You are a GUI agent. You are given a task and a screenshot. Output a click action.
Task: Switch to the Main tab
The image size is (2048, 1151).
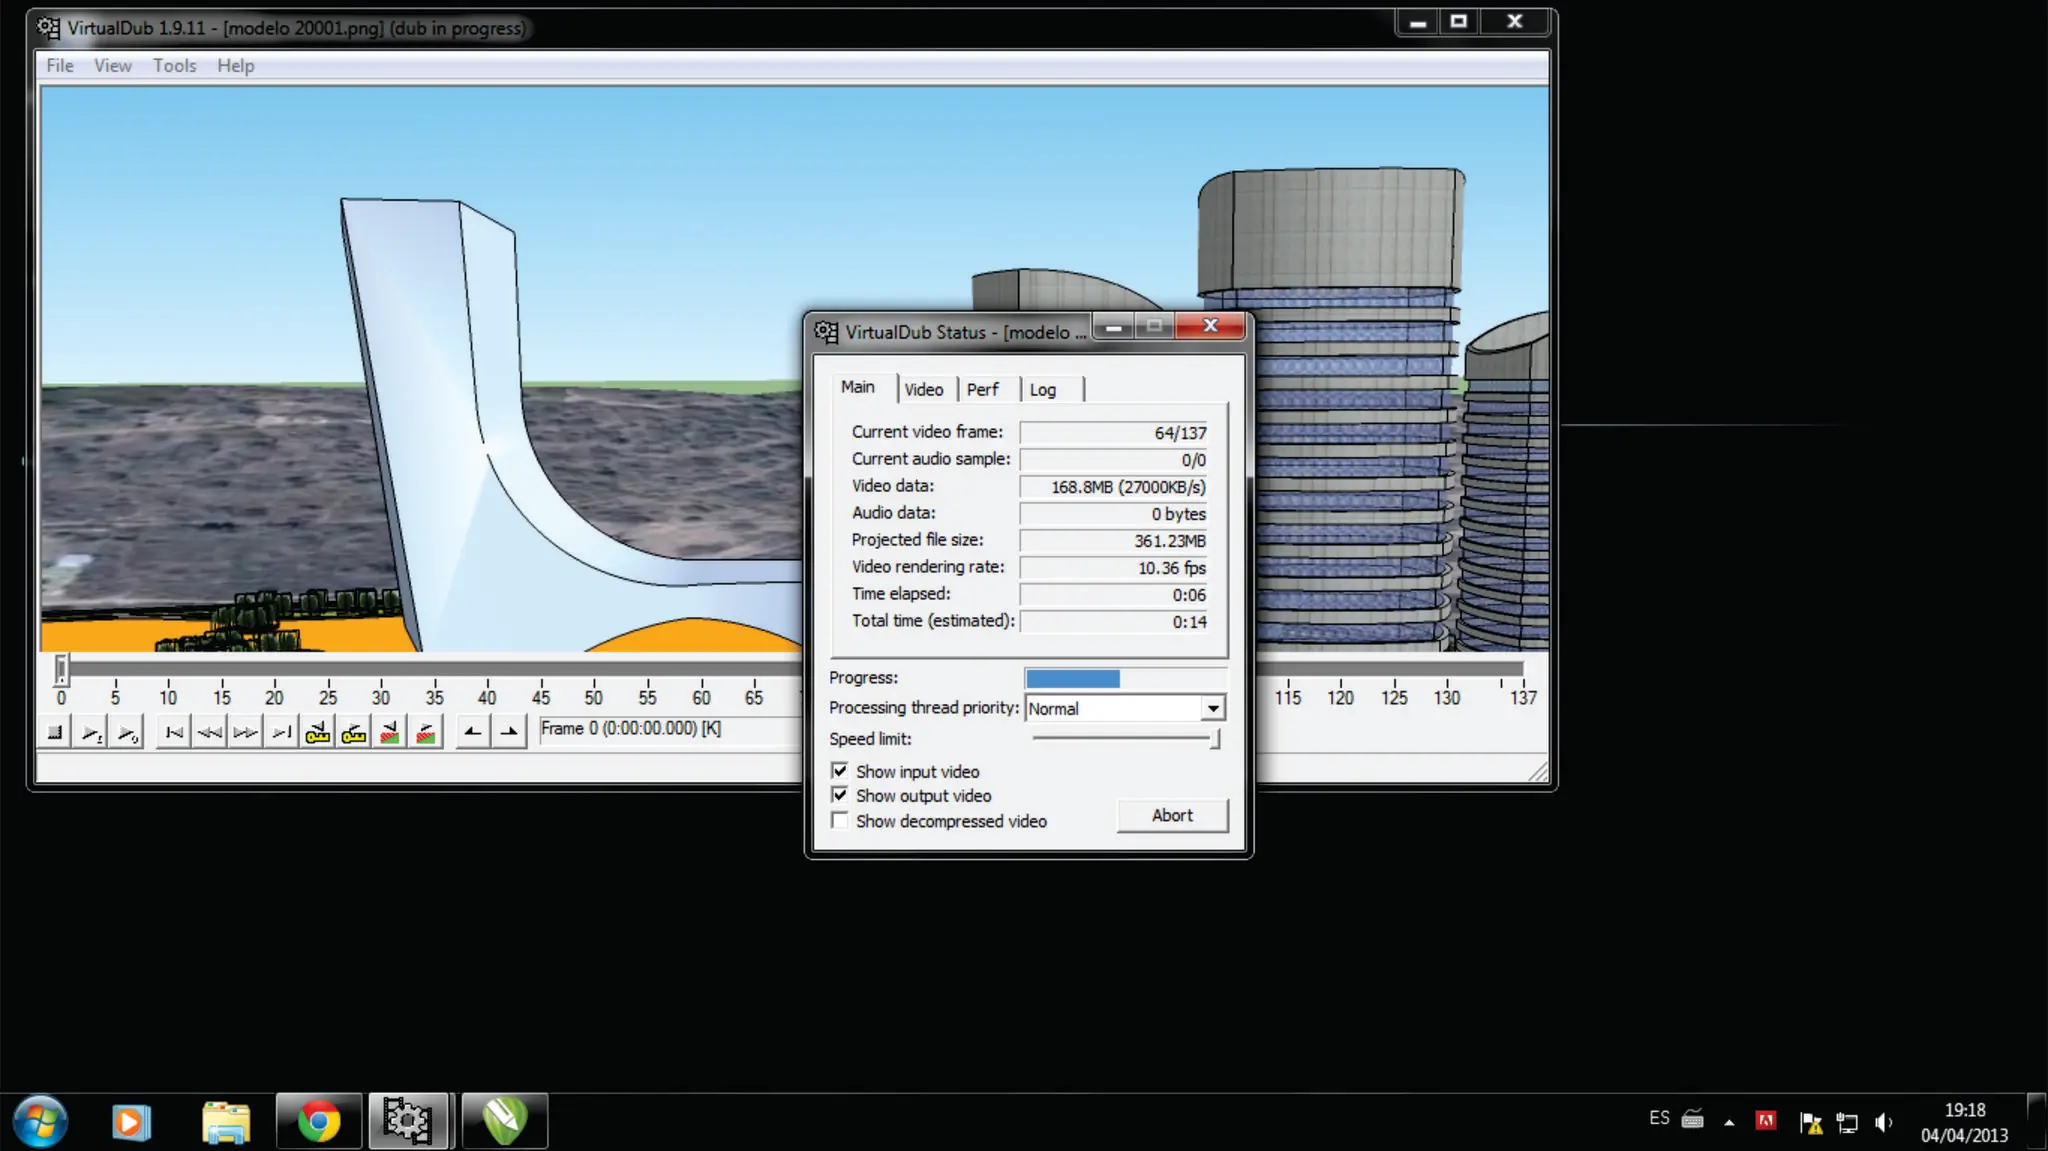[858, 387]
